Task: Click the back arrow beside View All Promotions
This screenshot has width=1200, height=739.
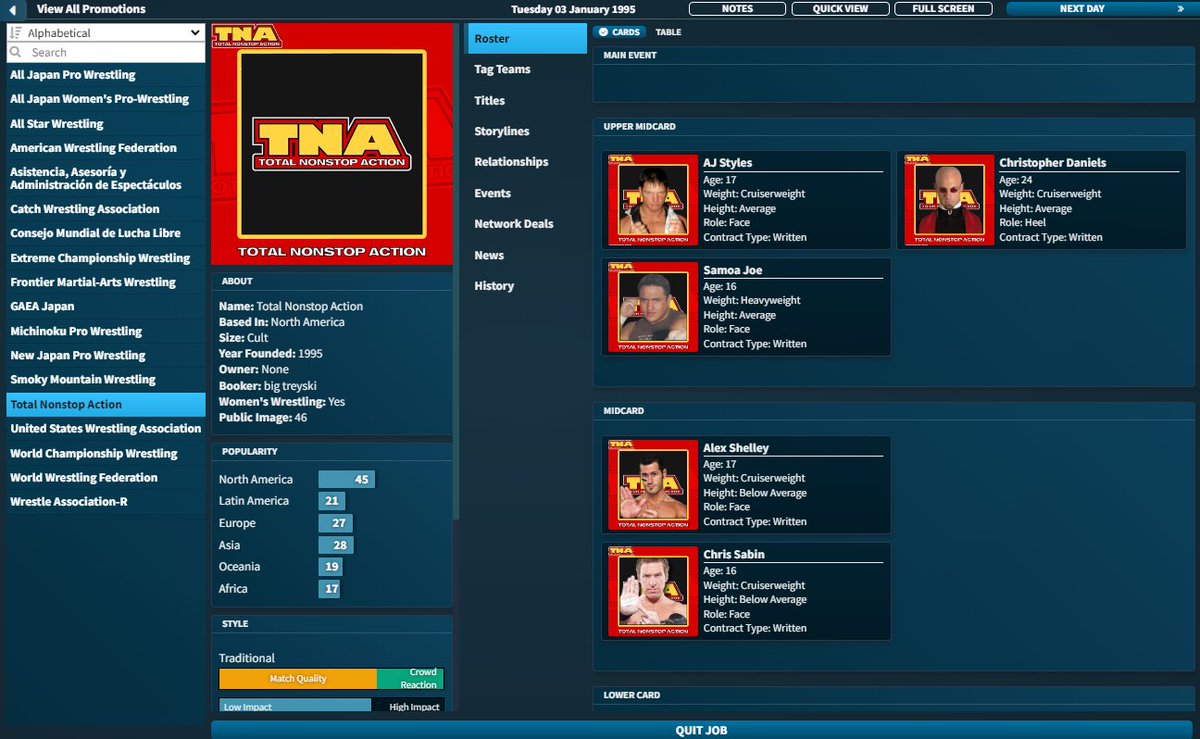Action: [x=14, y=9]
